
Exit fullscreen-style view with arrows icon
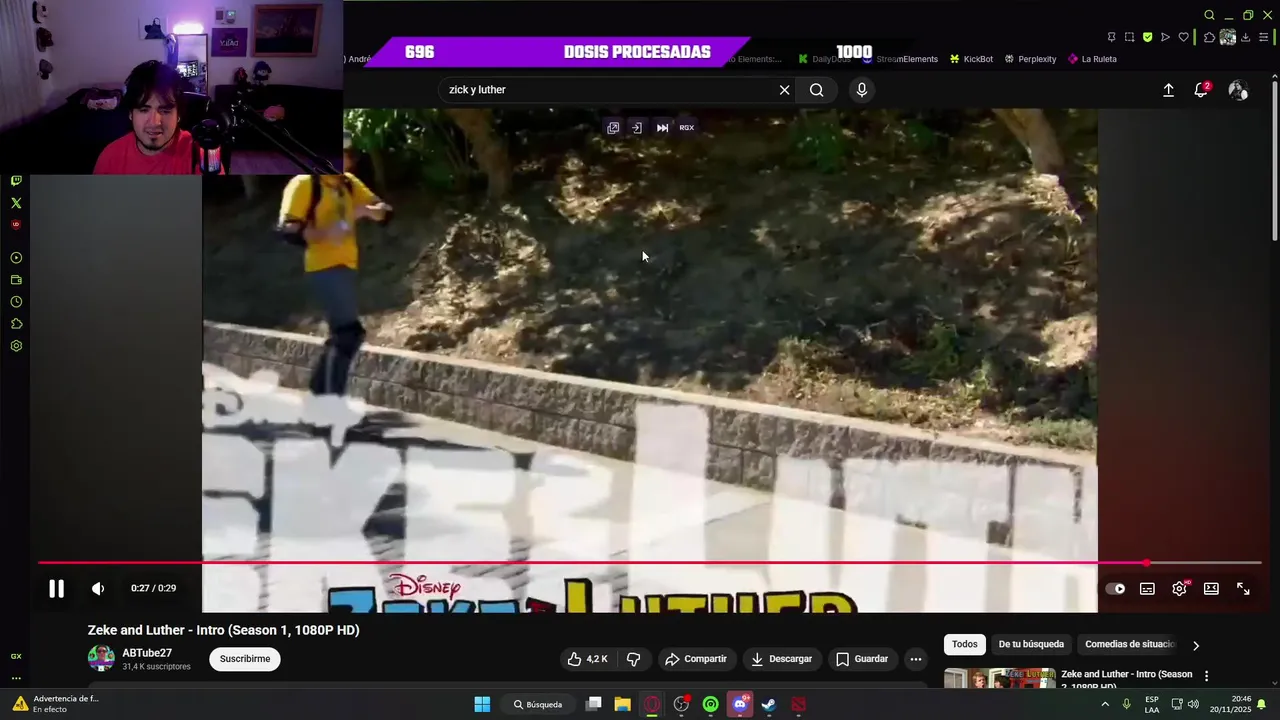[1243, 589]
